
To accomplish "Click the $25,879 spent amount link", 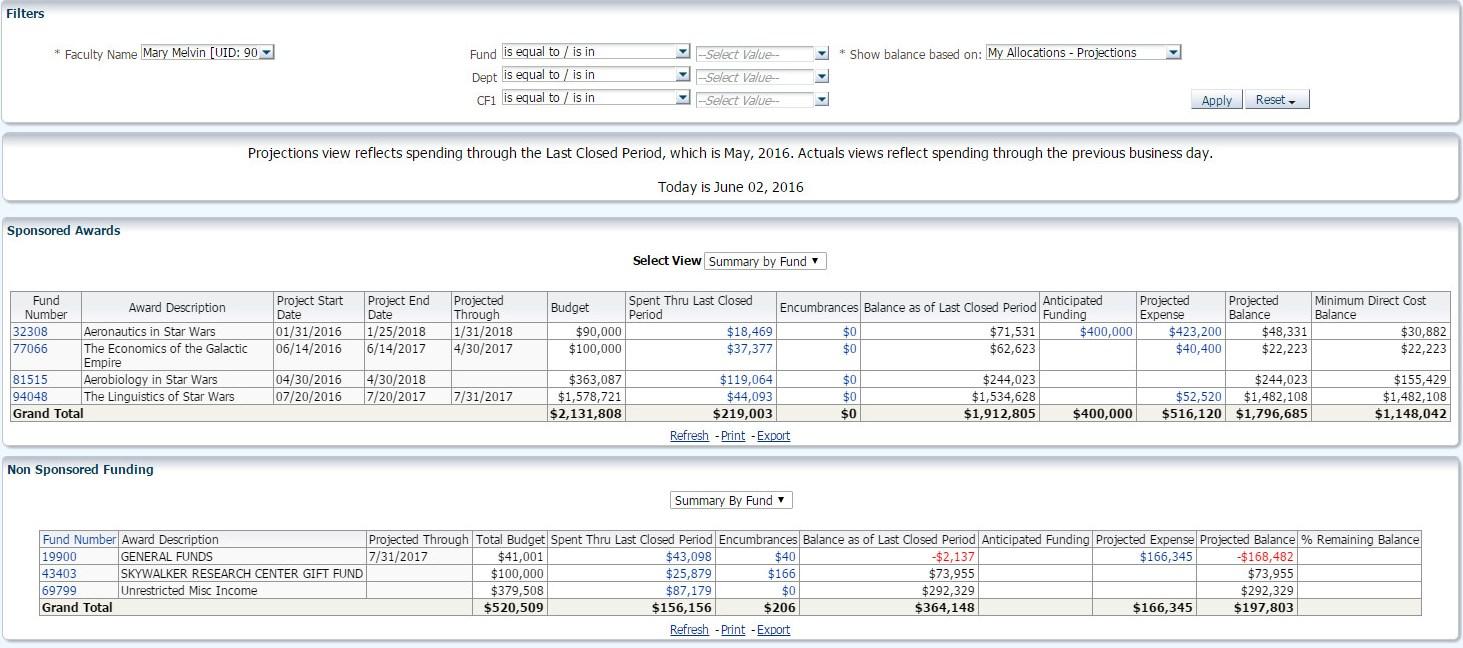I will tap(689, 574).
